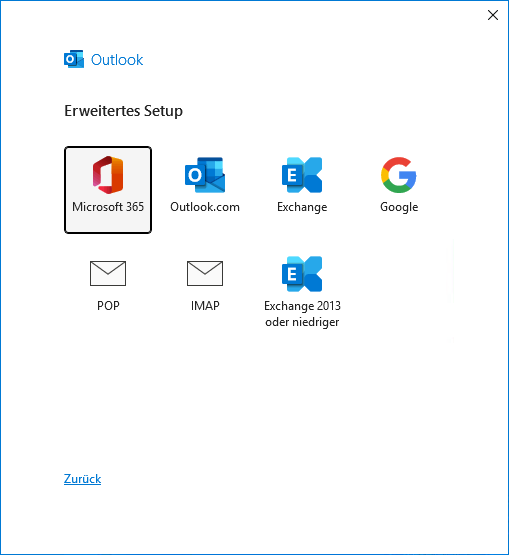This screenshot has width=509, height=555.
Task: Pick the Exchange 2013 oder niedriger icon
Action: (302, 274)
